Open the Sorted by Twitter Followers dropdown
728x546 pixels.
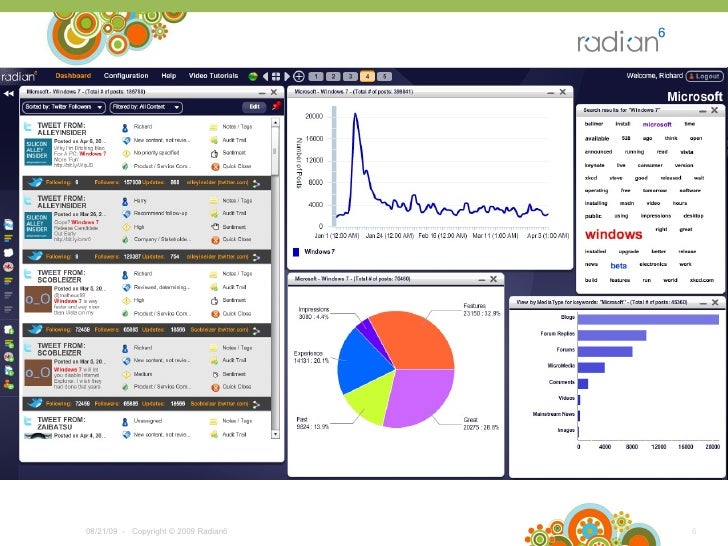coord(64,107)
